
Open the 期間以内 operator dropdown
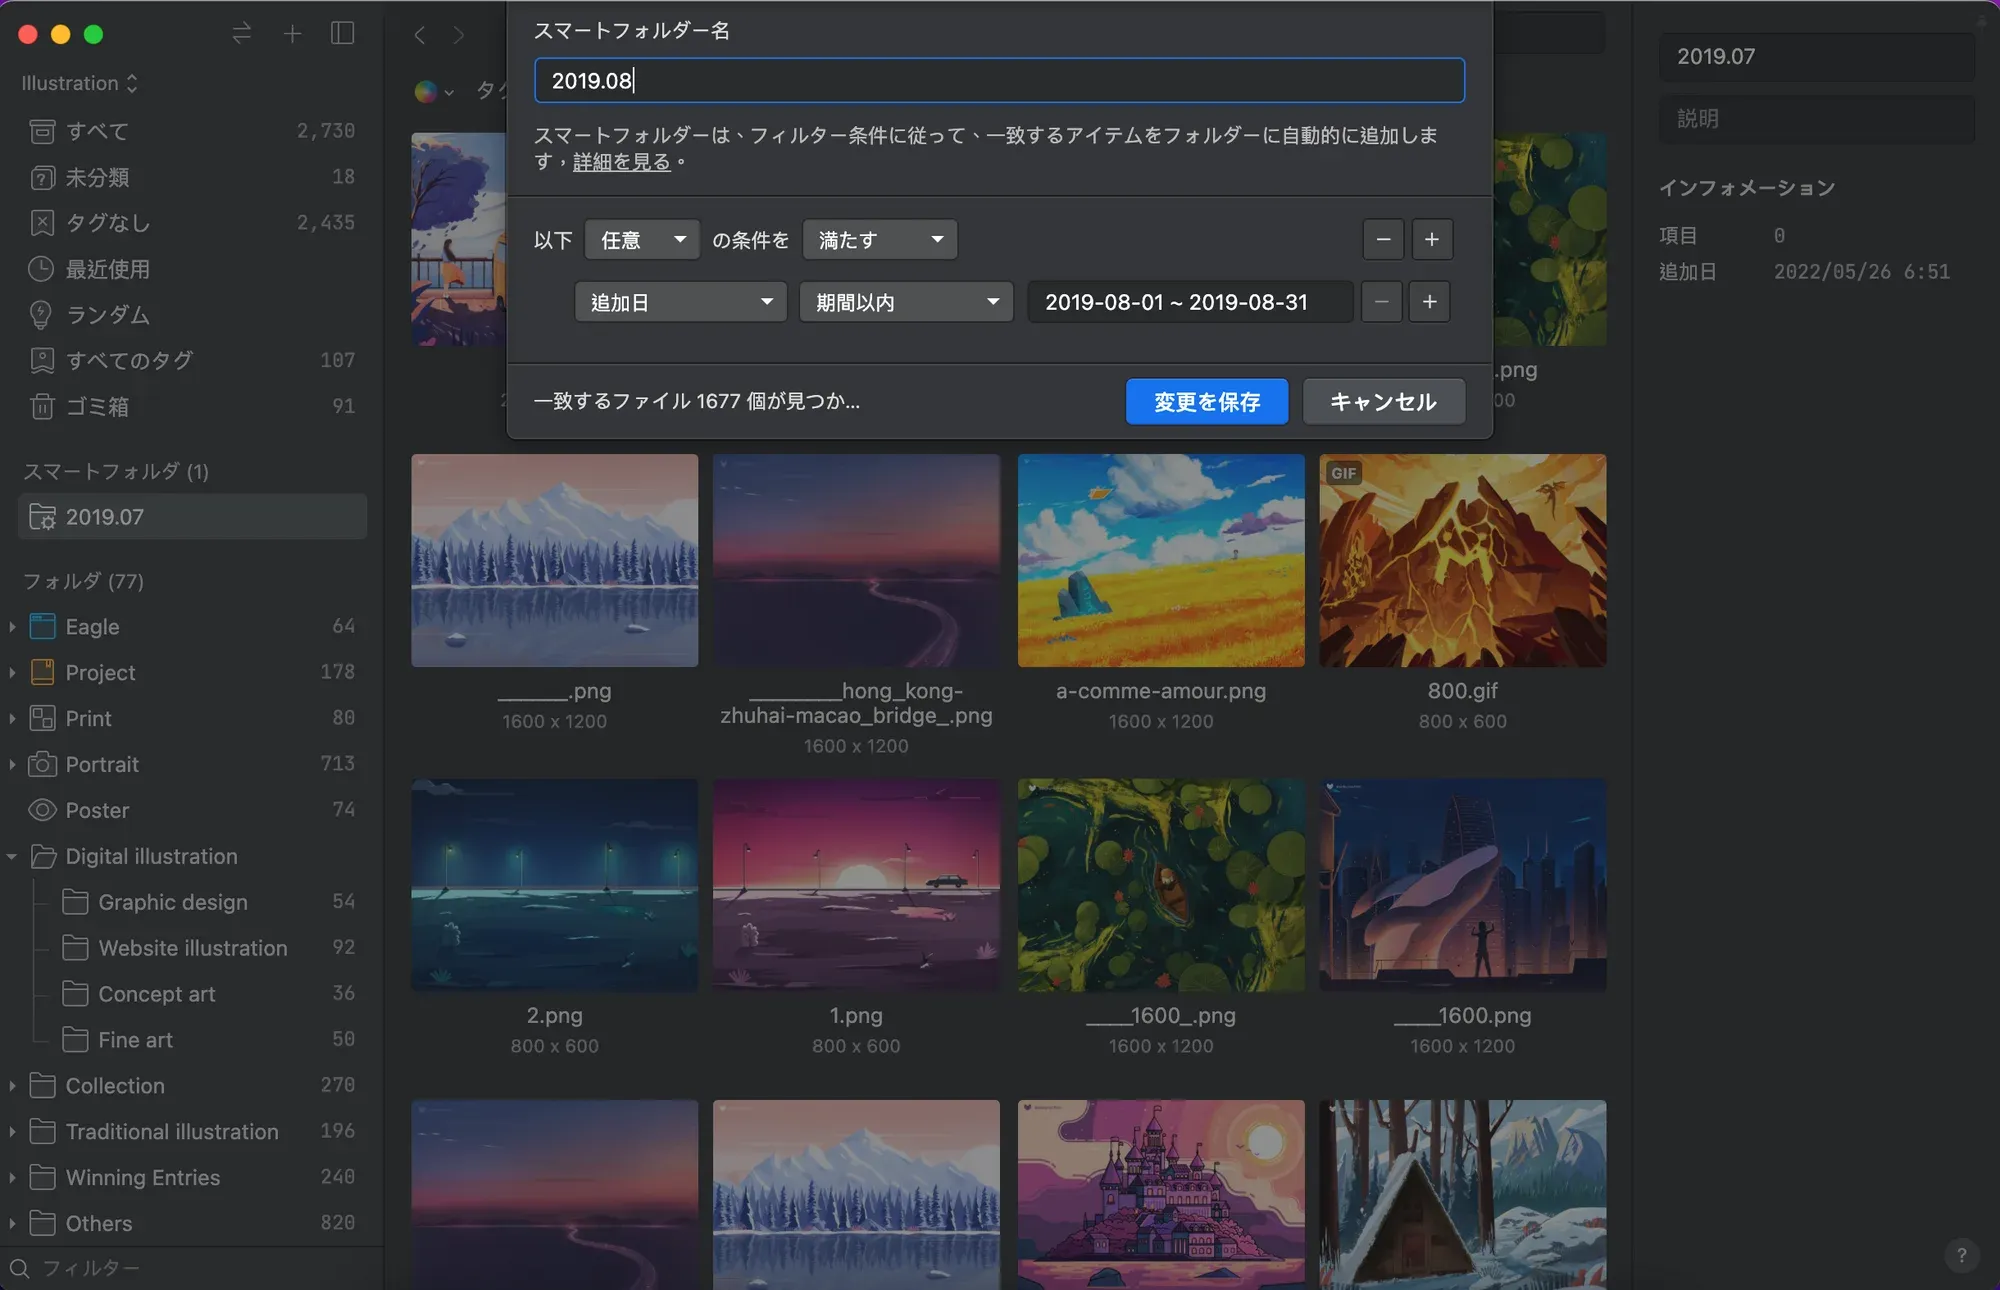click(x=905, y=302)
